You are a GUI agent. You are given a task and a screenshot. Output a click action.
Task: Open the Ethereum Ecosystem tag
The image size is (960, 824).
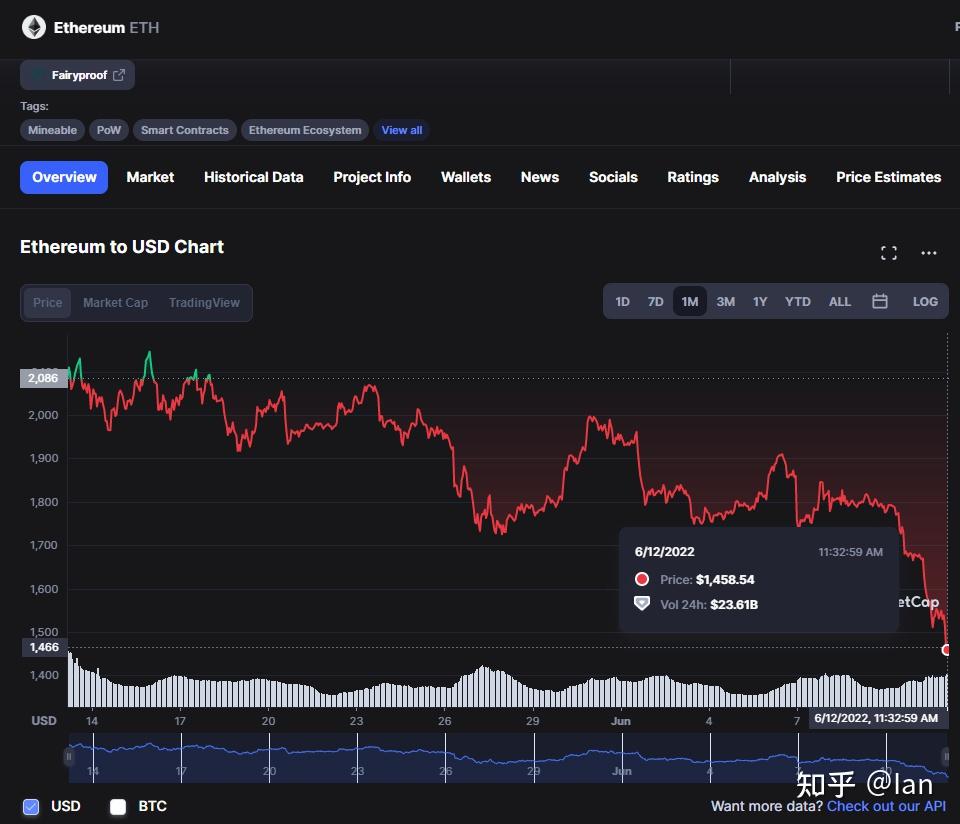[304, 130]
